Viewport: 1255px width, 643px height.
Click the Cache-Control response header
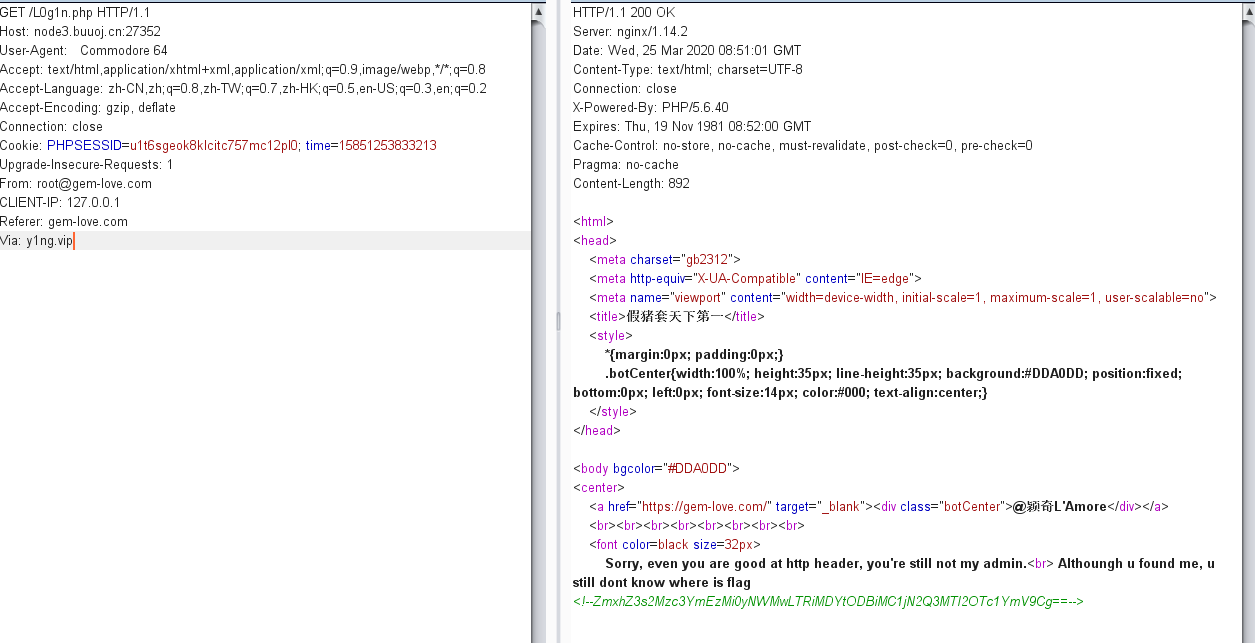click(803, 146)
